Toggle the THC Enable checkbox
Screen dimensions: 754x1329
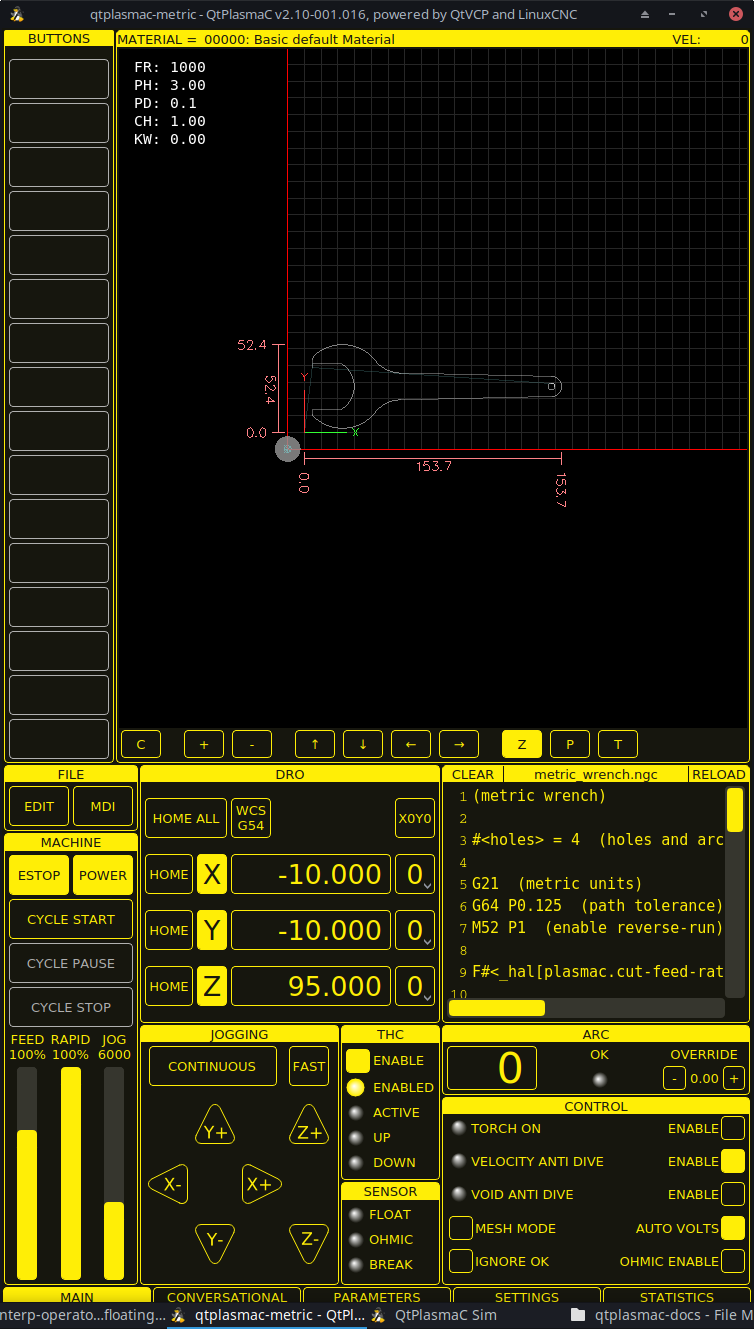(x=358, y=1061)
